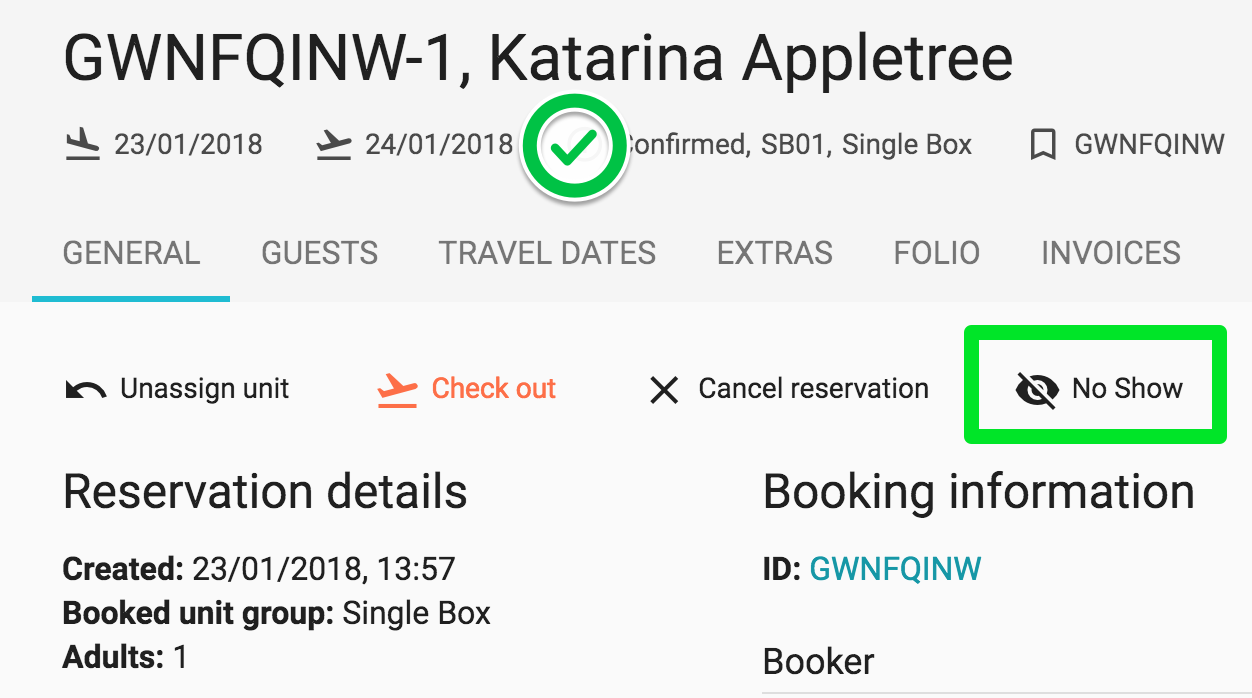Click the crossed-out eye No Show icon
The image size is (1252, 698).
click(1036, 389)
